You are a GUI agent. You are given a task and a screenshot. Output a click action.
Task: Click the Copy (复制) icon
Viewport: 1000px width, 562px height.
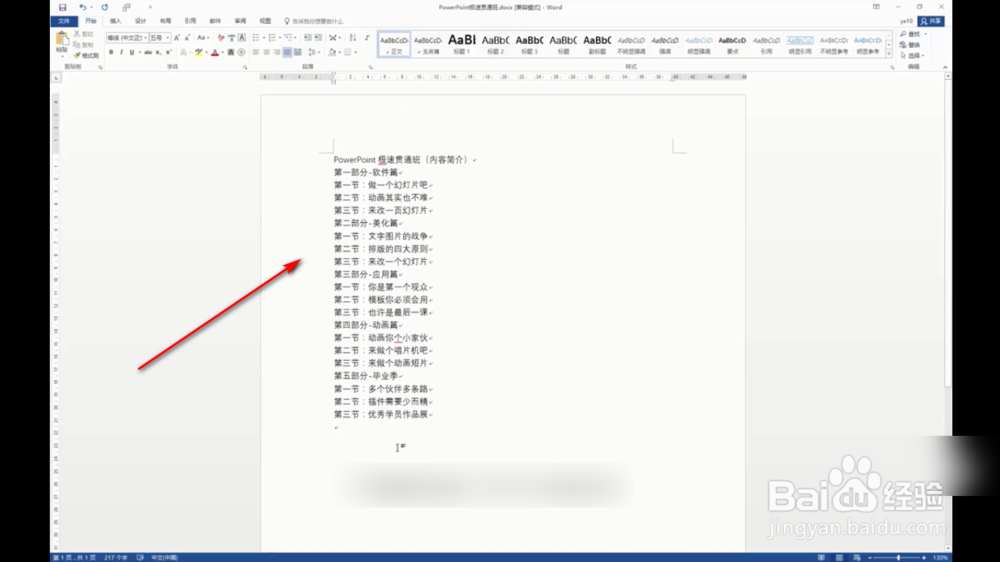77,45
